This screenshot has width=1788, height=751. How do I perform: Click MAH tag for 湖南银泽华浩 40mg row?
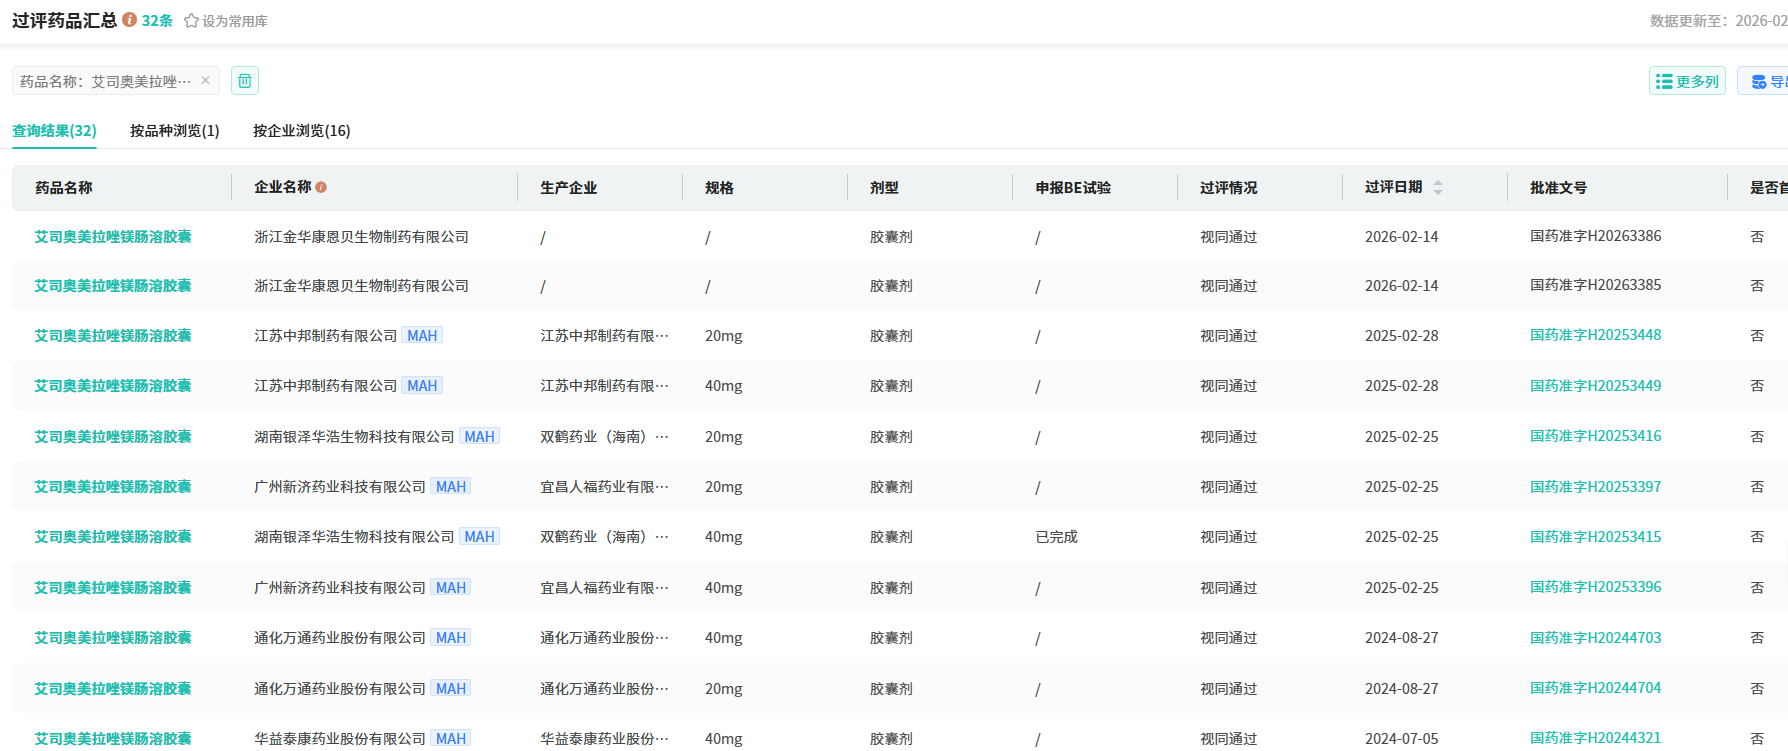point(479,537)
